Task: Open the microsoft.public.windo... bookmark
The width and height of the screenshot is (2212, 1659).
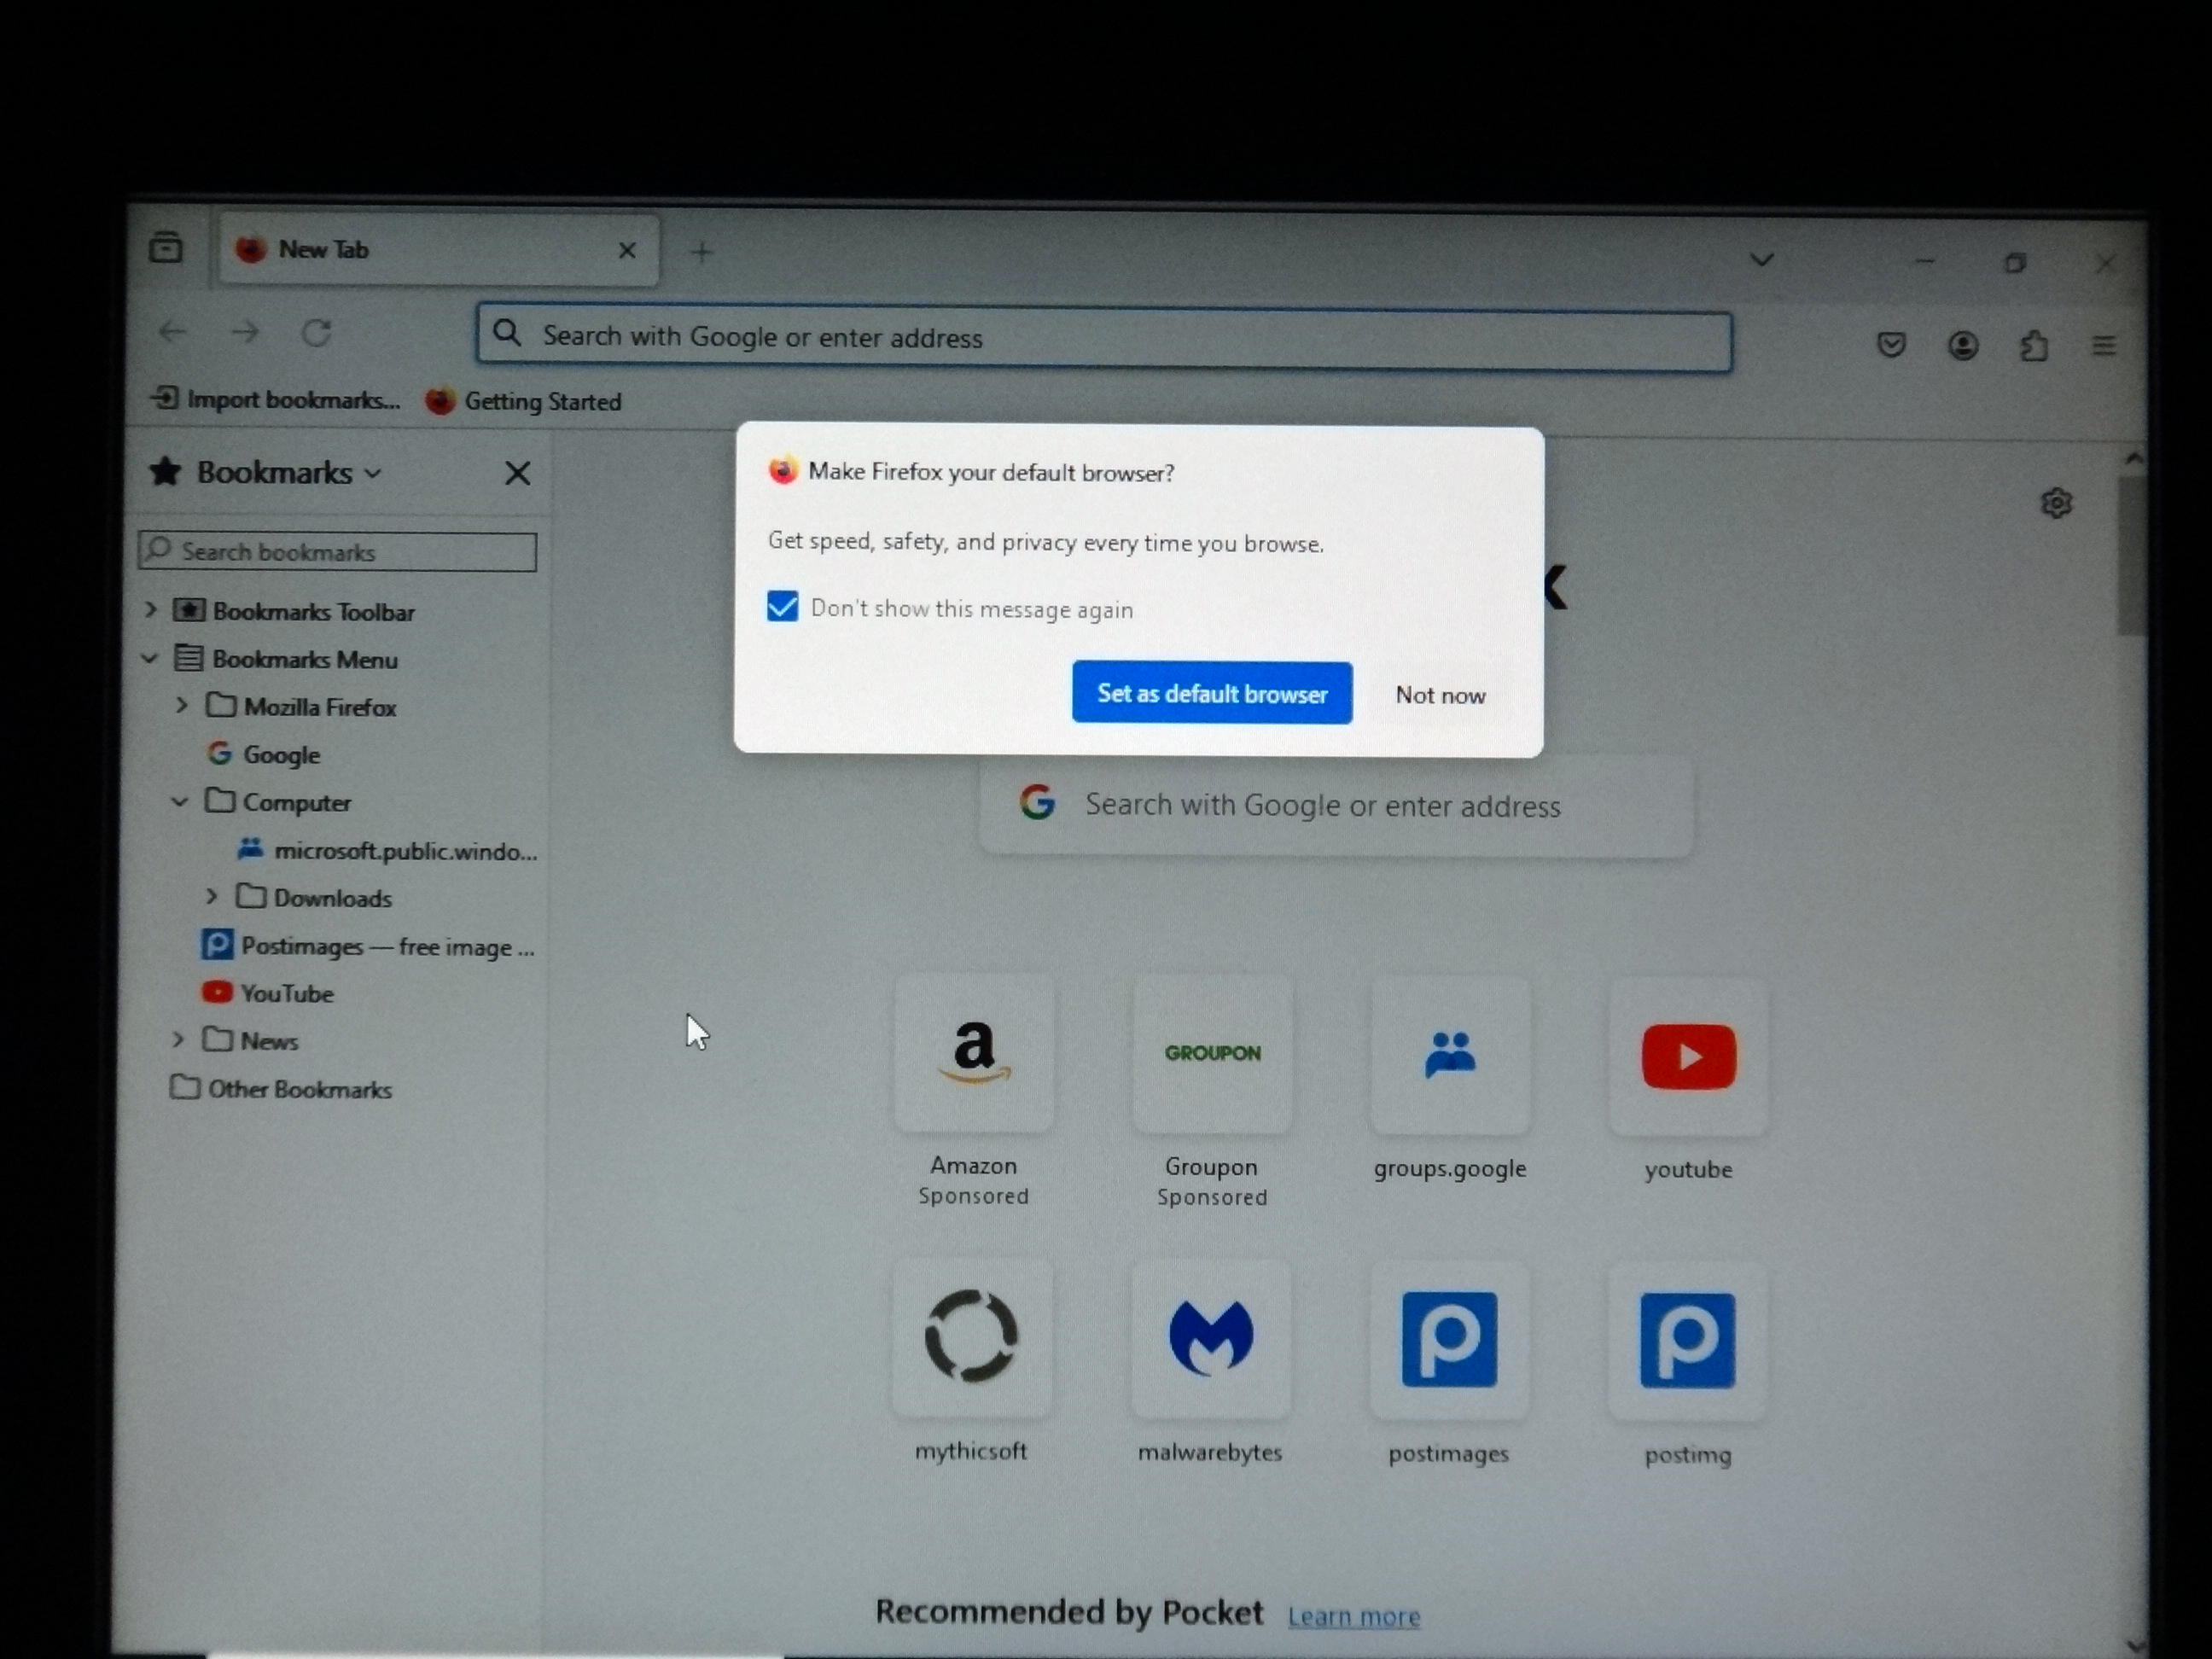Action: click(x=388, y=851)
